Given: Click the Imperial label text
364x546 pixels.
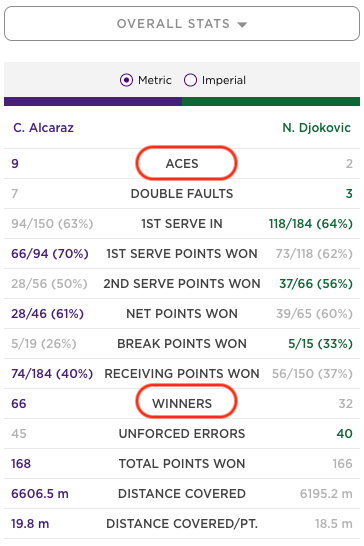Looking at the screenshot, I should click(224, 80).
